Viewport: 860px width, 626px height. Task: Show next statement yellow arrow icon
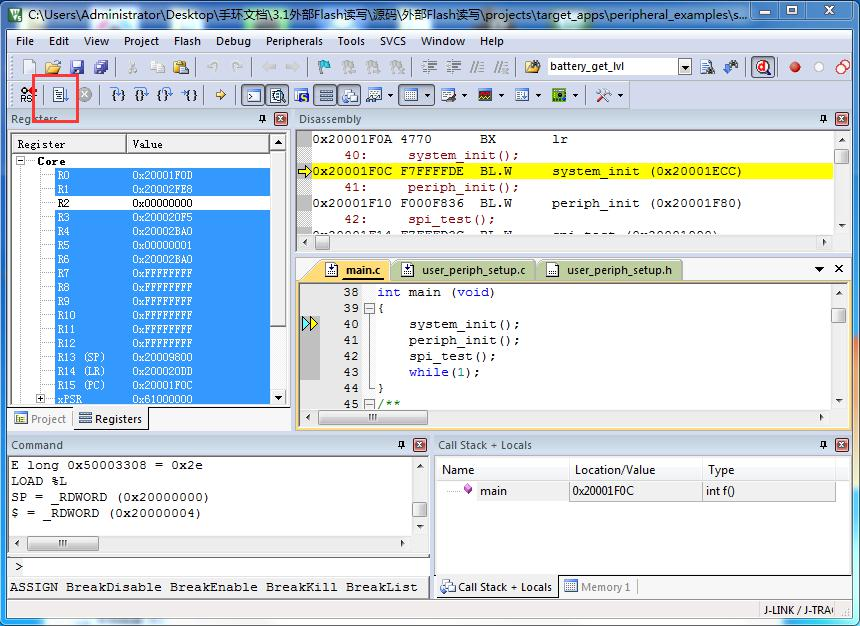pyautogui.click(x=220, y=95)
